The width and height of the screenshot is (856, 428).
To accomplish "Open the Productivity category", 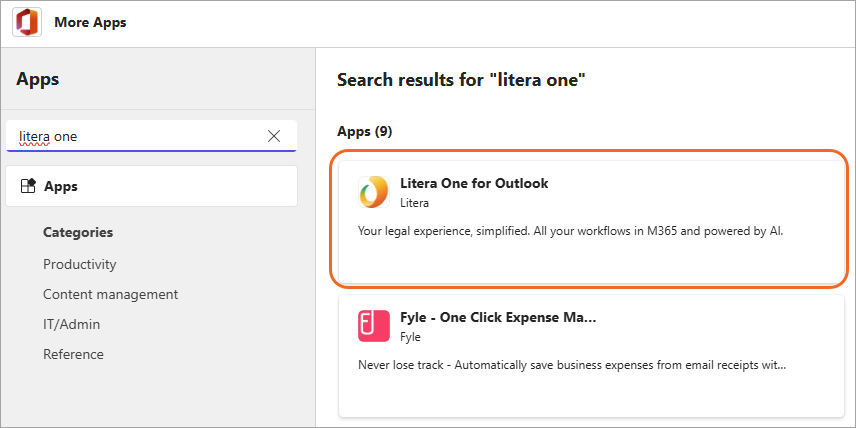I will (80, 264).
